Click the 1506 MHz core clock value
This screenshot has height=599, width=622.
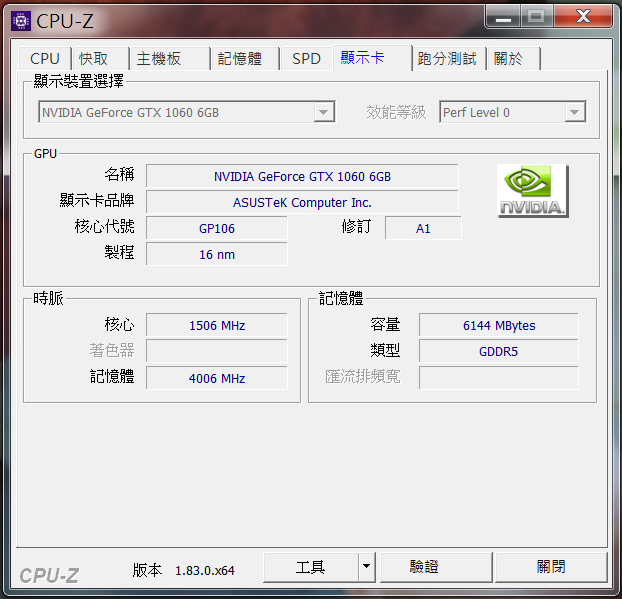[217, 325]
